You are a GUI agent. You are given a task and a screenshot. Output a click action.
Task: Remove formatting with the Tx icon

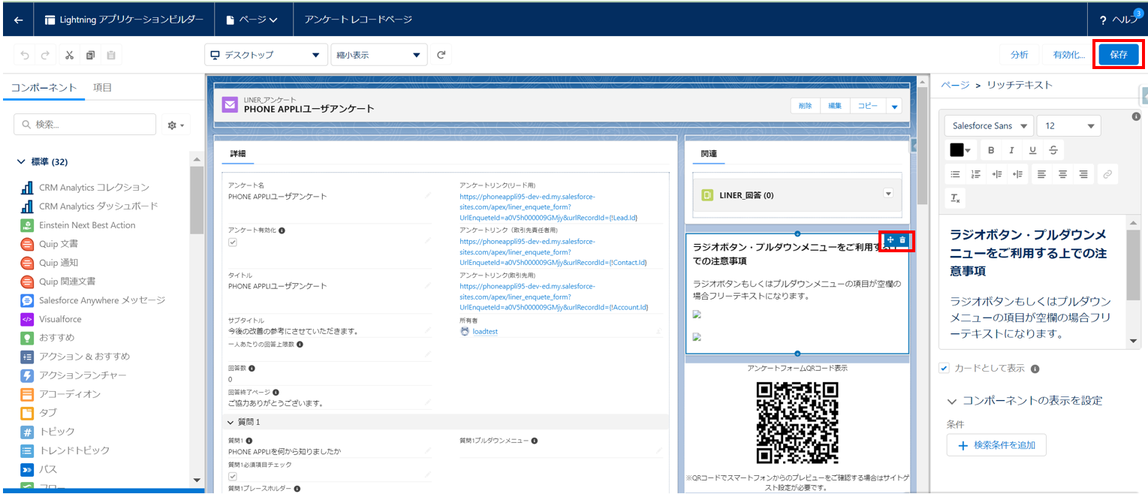coord(955,198)
